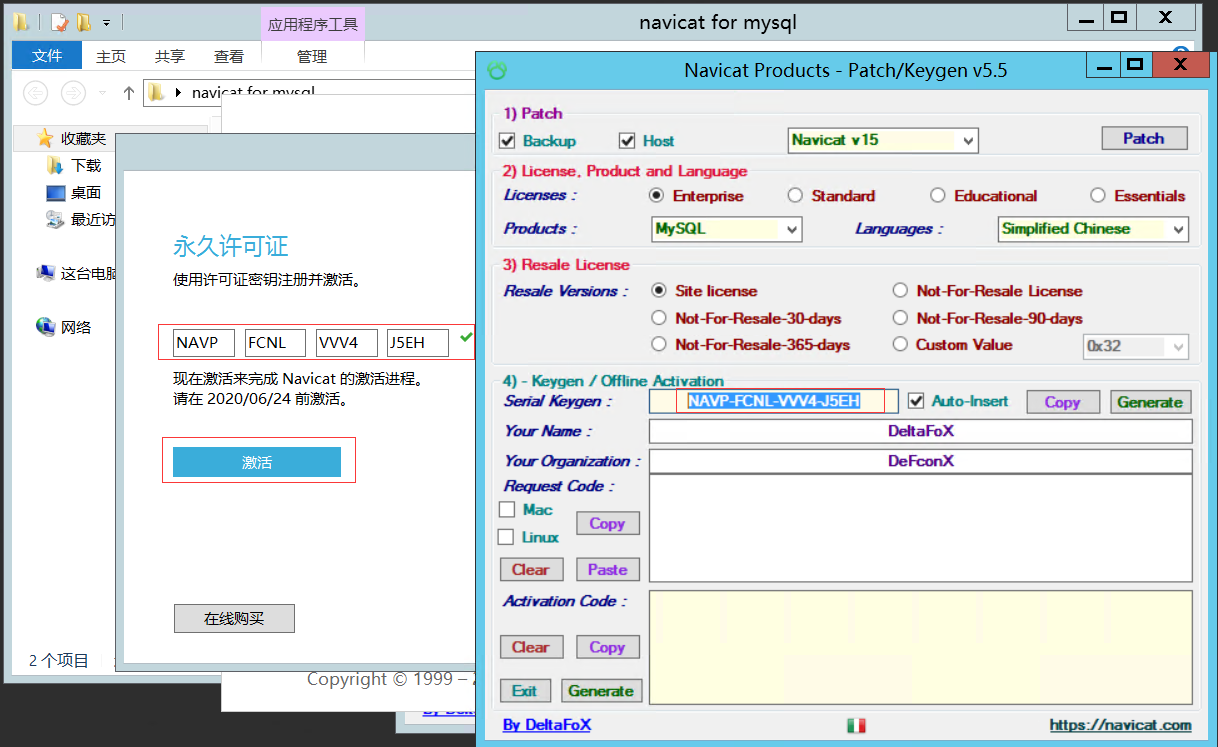Viewport: 1218px width, 747px height.
Task: Open the quick access toolbar customize arrow
Action: tap(107, 21)
